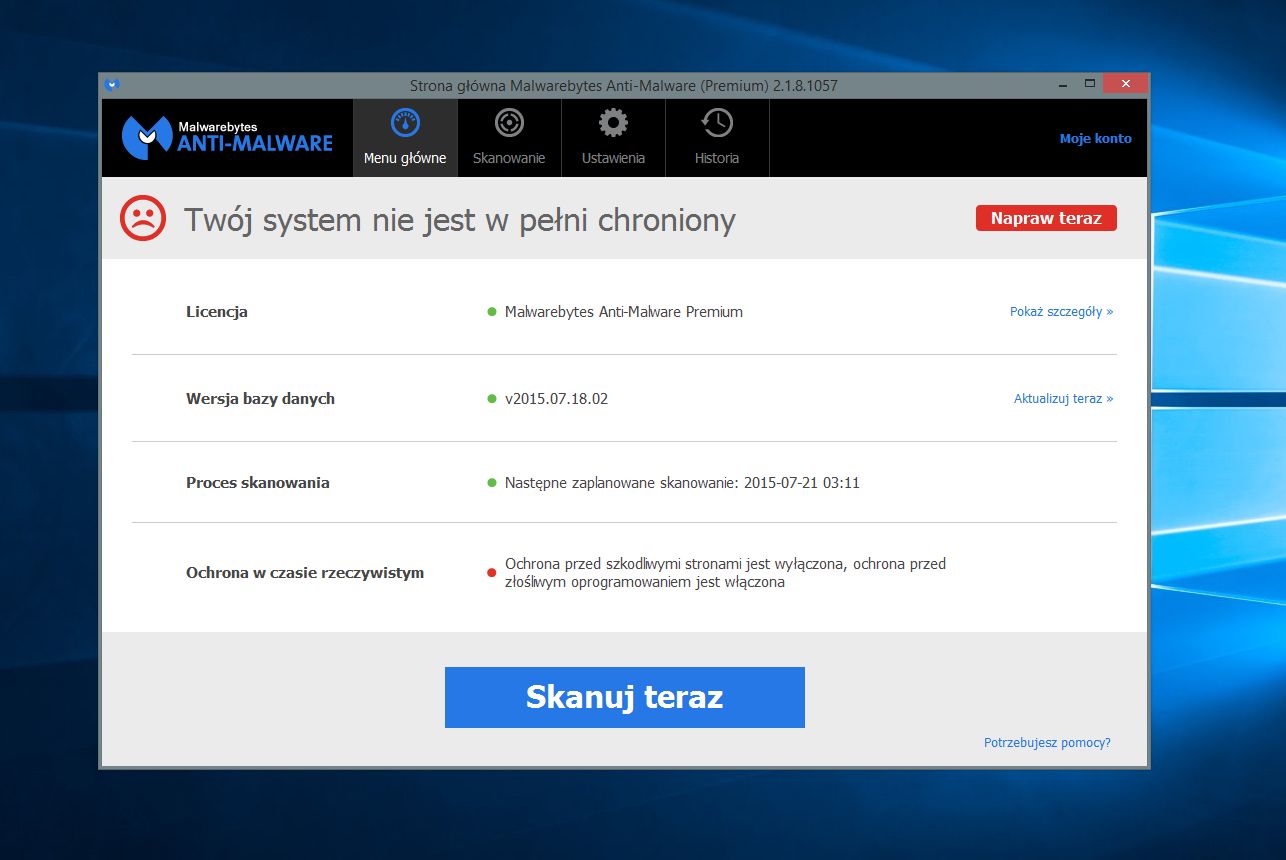Start scan with Skanuj teraz button

pos(625,697)
